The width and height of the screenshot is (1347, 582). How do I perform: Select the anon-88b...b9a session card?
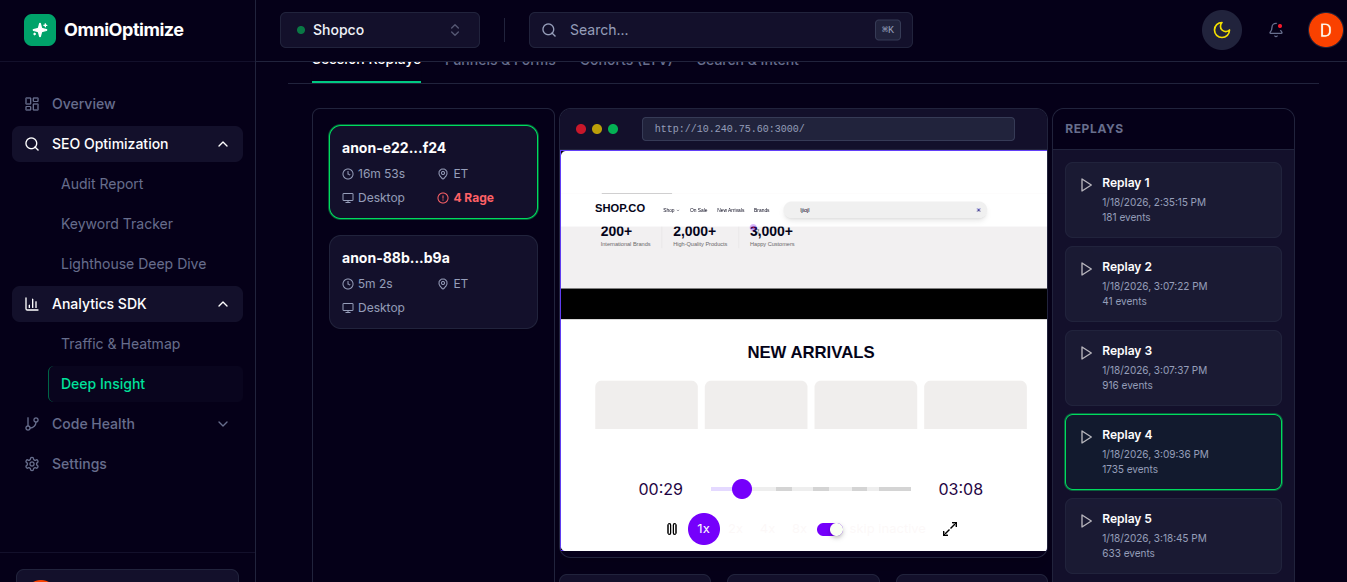(433, 282)
